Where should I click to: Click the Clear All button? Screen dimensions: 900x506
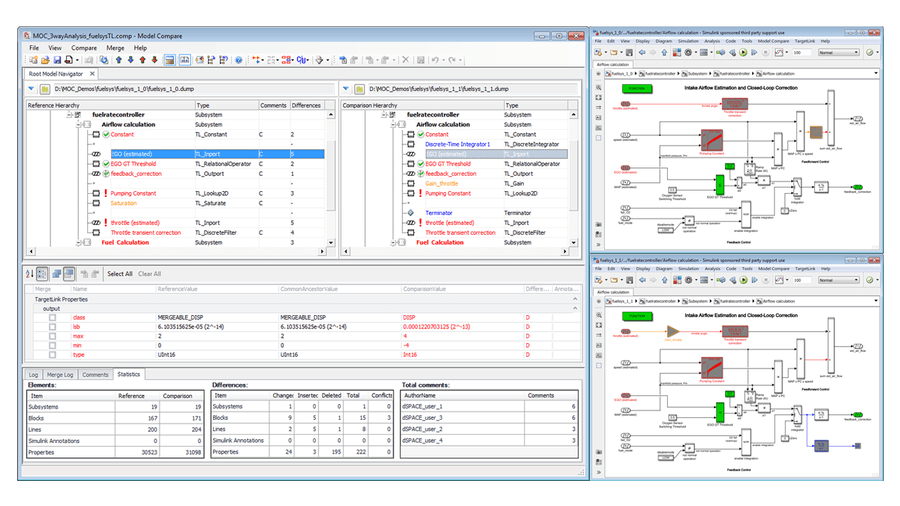pos(149,274)
